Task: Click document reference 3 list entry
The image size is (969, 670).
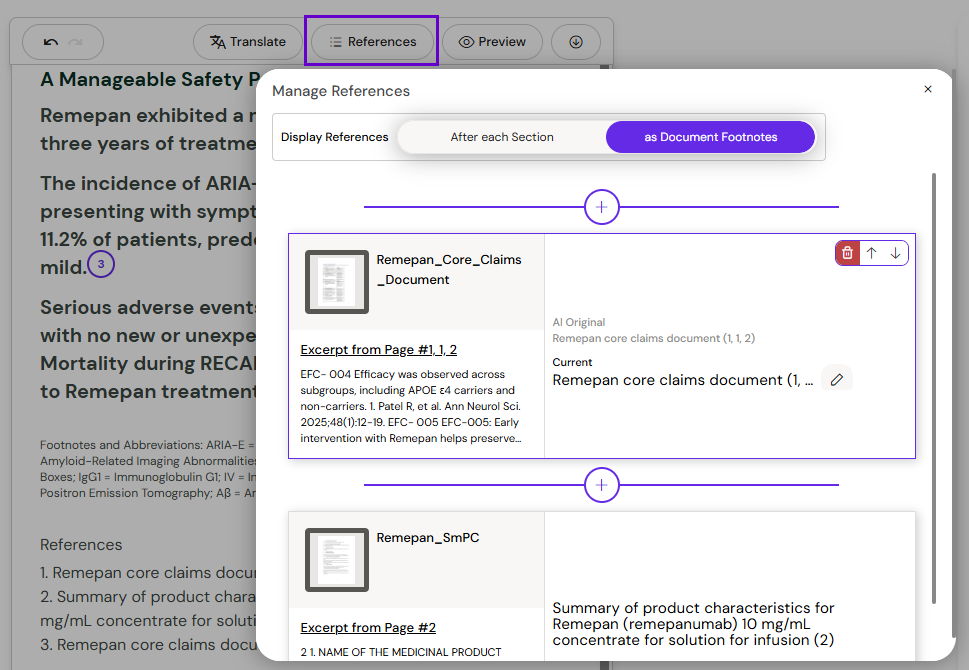Action: pyautogui.click(x=148, y=645)
